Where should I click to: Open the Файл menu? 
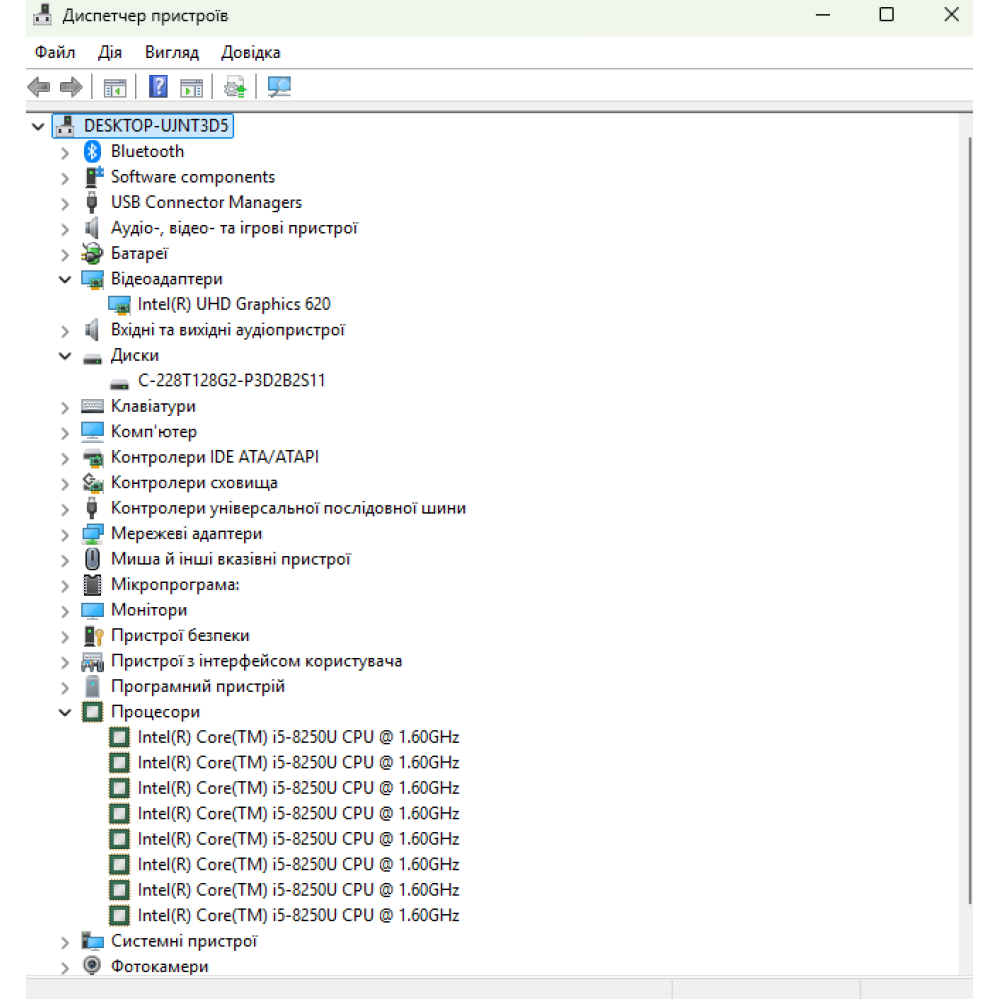pyautogui.click(x=54, y=52)
